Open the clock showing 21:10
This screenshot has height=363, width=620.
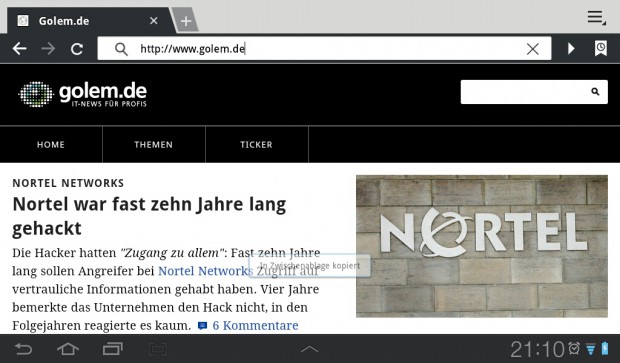click(x=537, y=349)
